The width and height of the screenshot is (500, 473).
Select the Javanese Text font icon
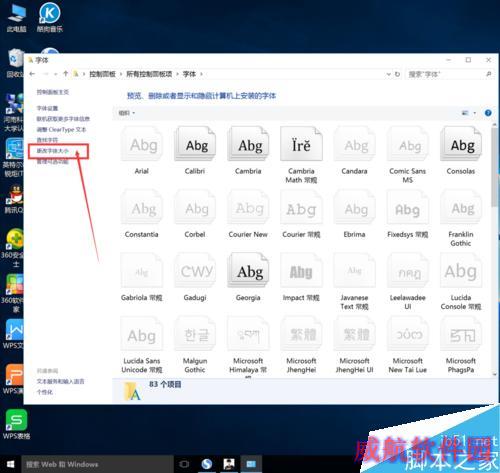point(355,271)
